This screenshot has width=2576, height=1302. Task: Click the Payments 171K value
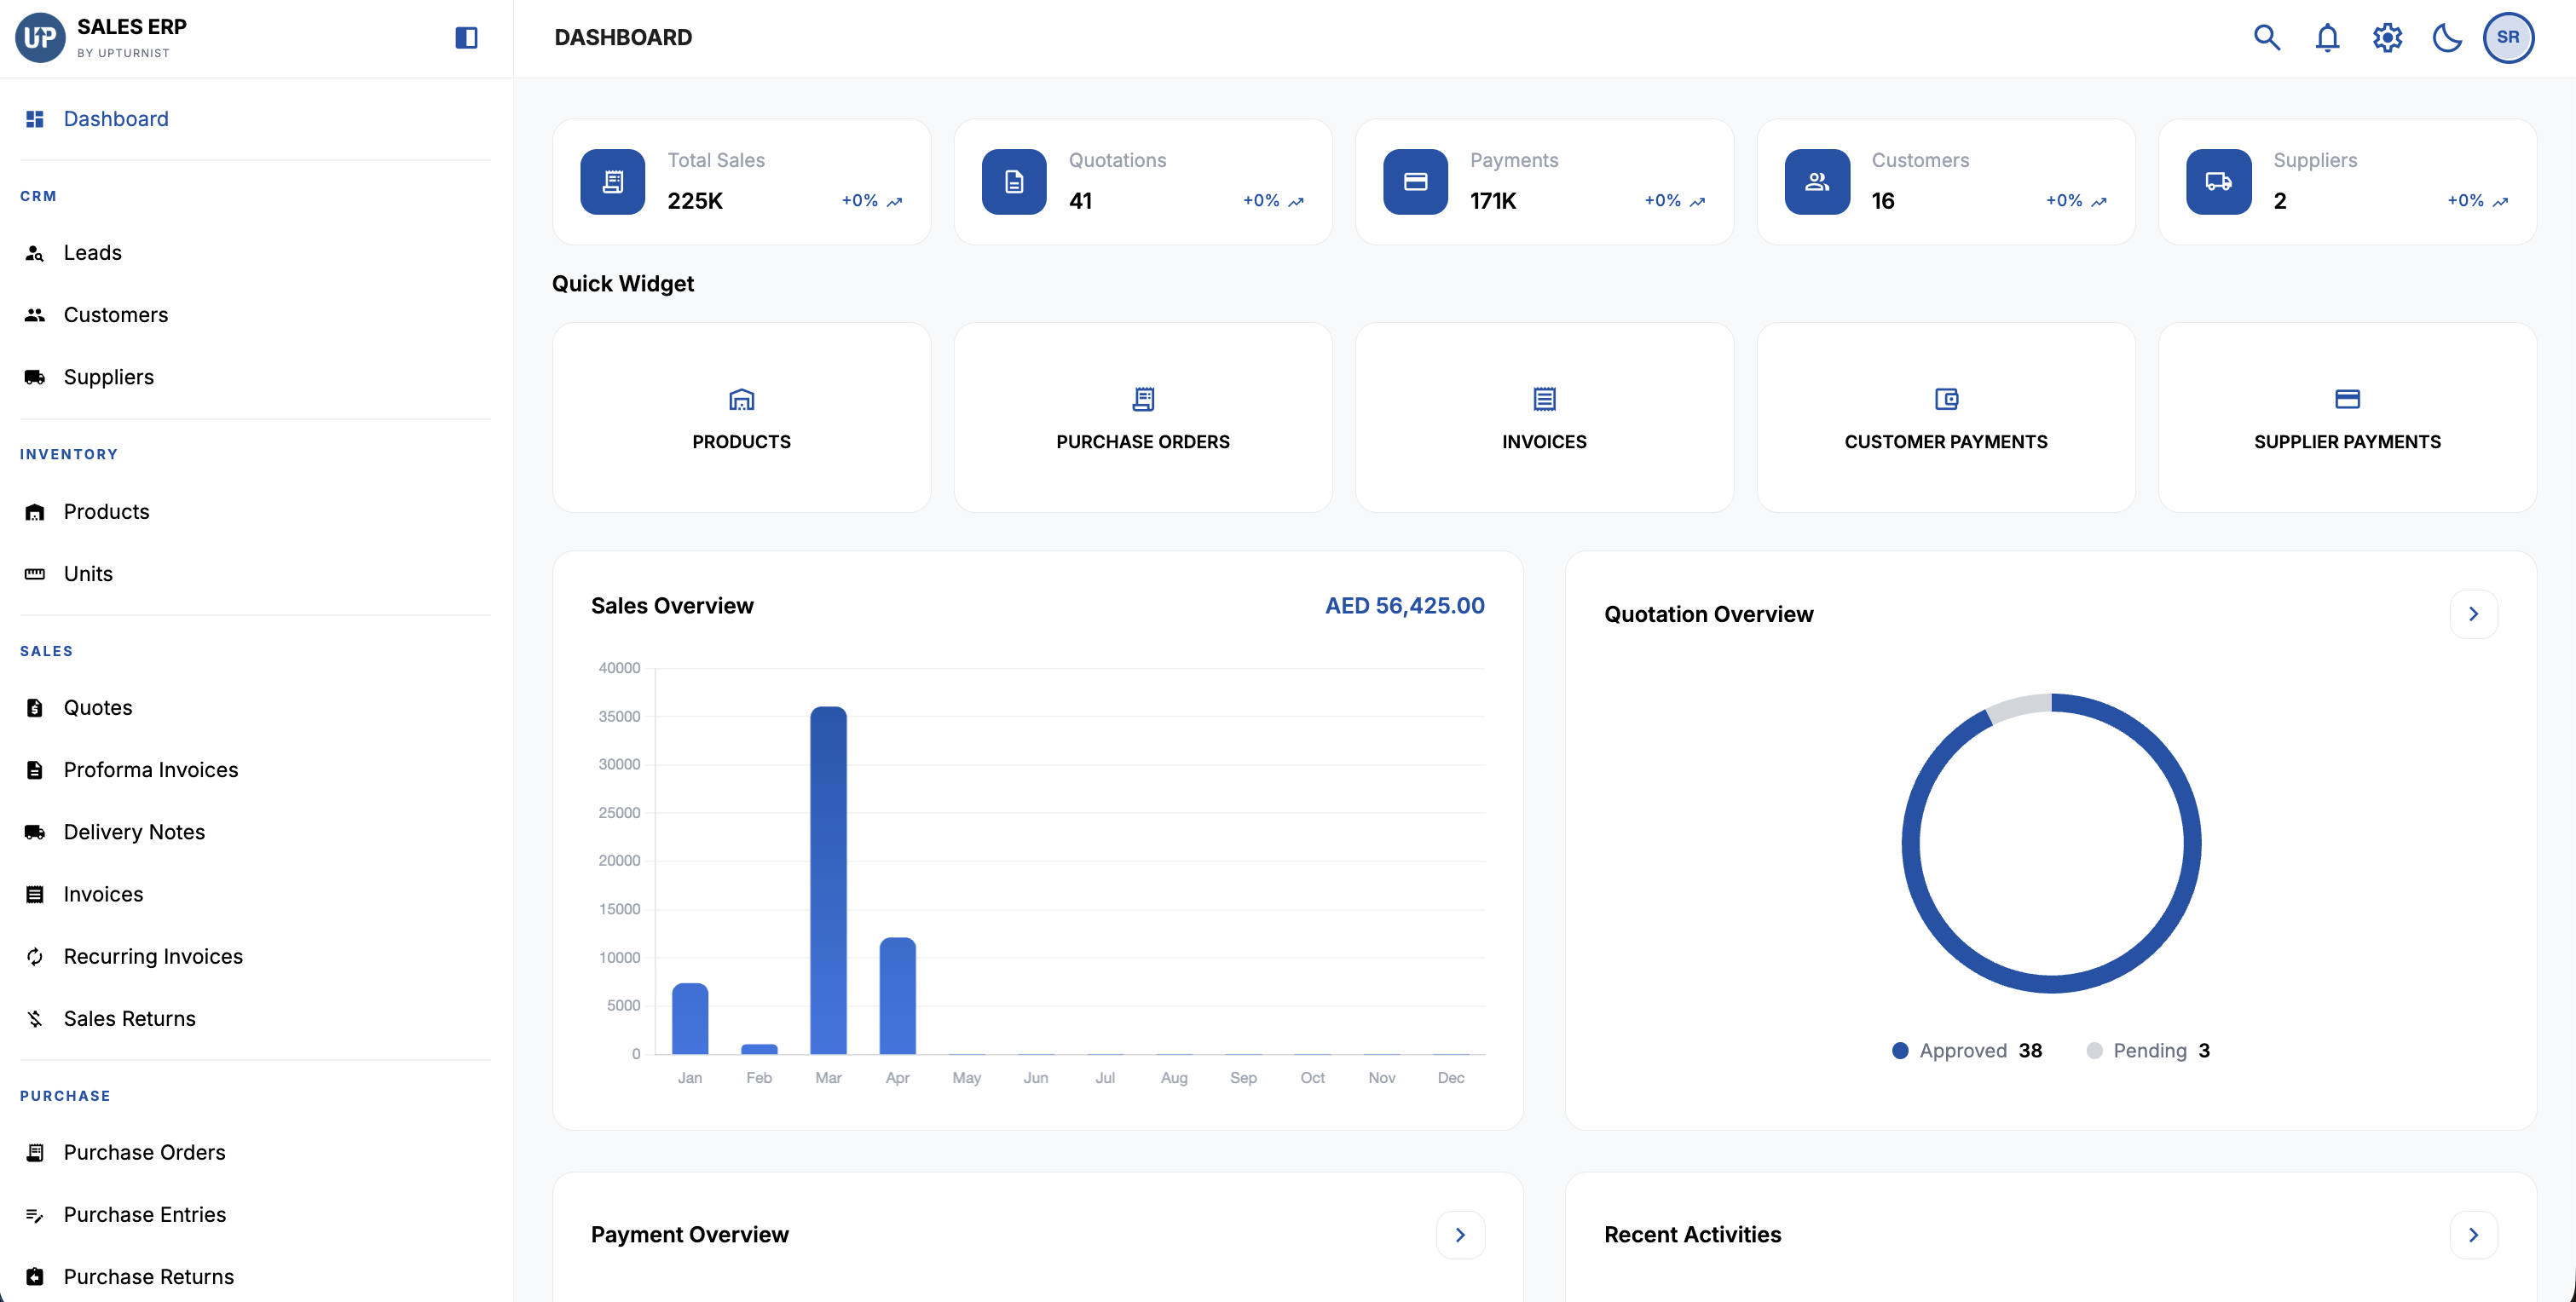click(1493, 201)
